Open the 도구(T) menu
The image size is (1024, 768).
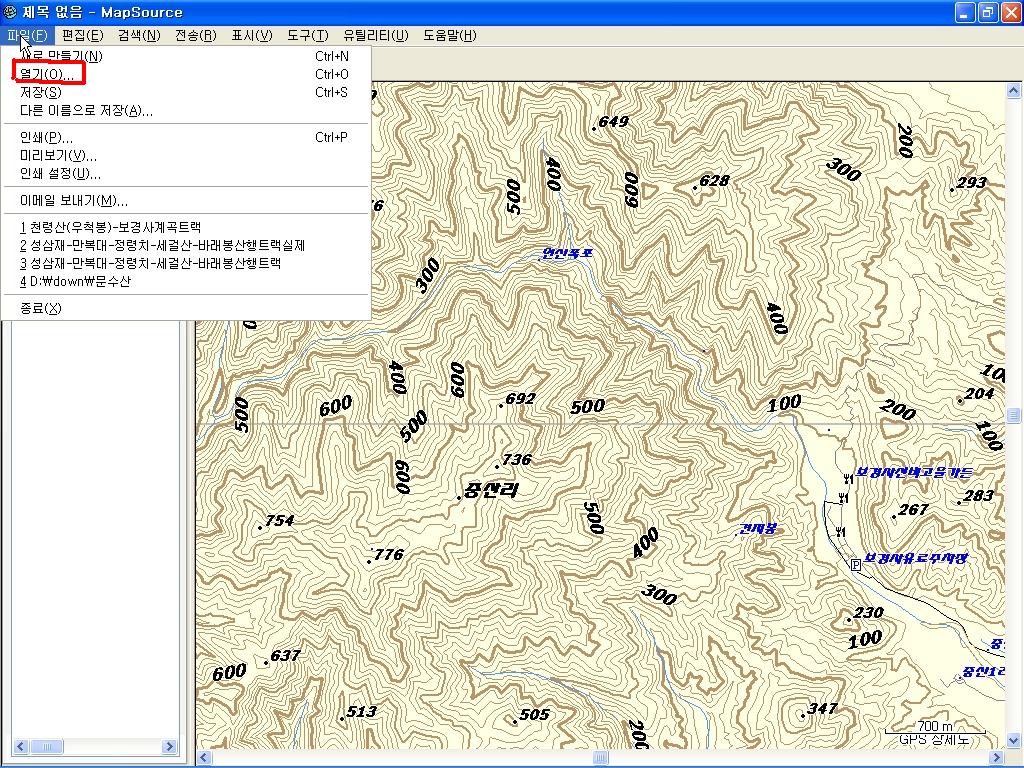point(308,35)
